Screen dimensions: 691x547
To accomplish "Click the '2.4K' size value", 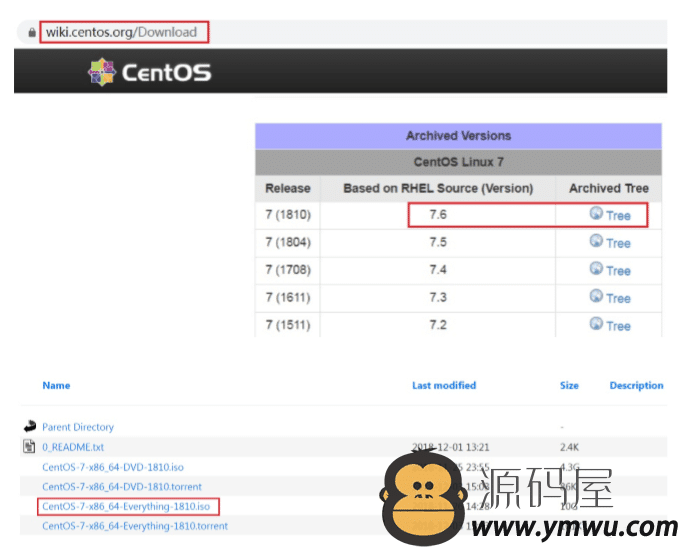I will tap(569, 447).
